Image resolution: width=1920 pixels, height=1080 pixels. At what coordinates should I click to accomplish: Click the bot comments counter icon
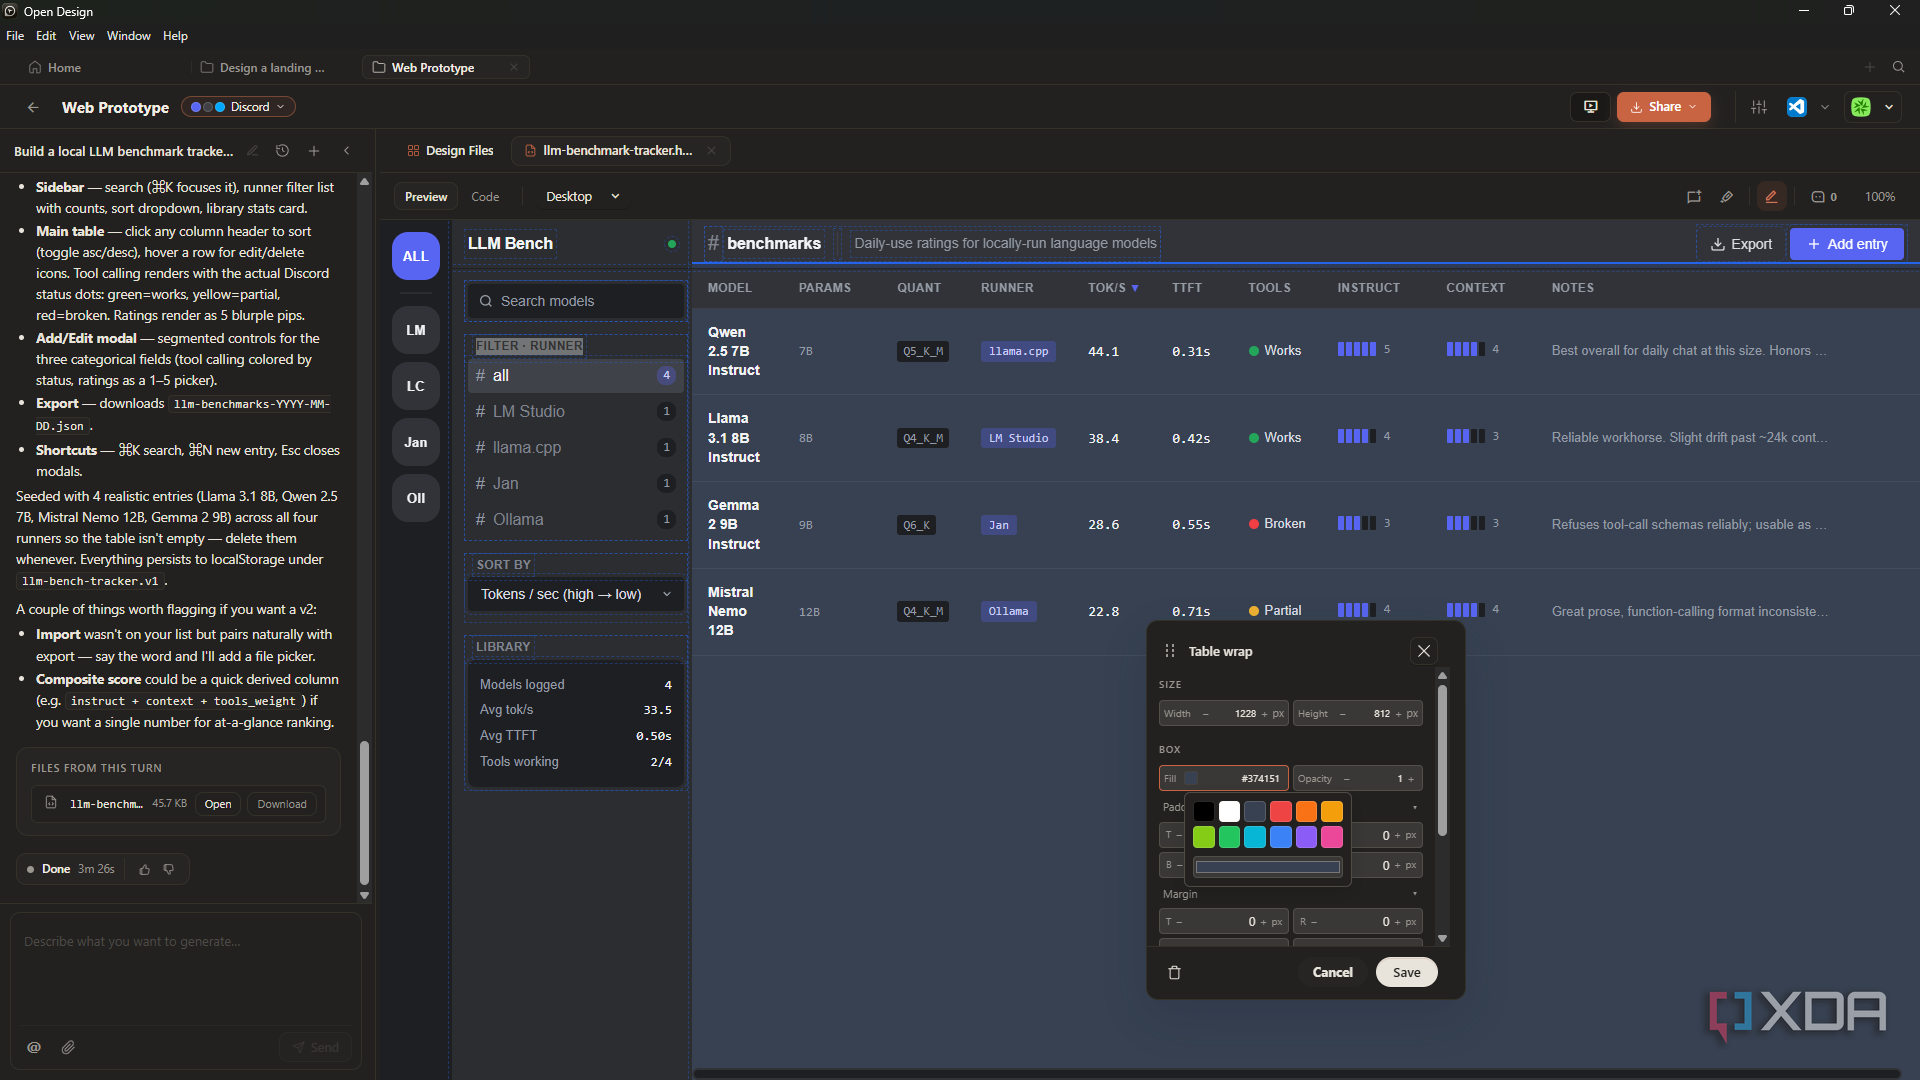coord(1824,197)
